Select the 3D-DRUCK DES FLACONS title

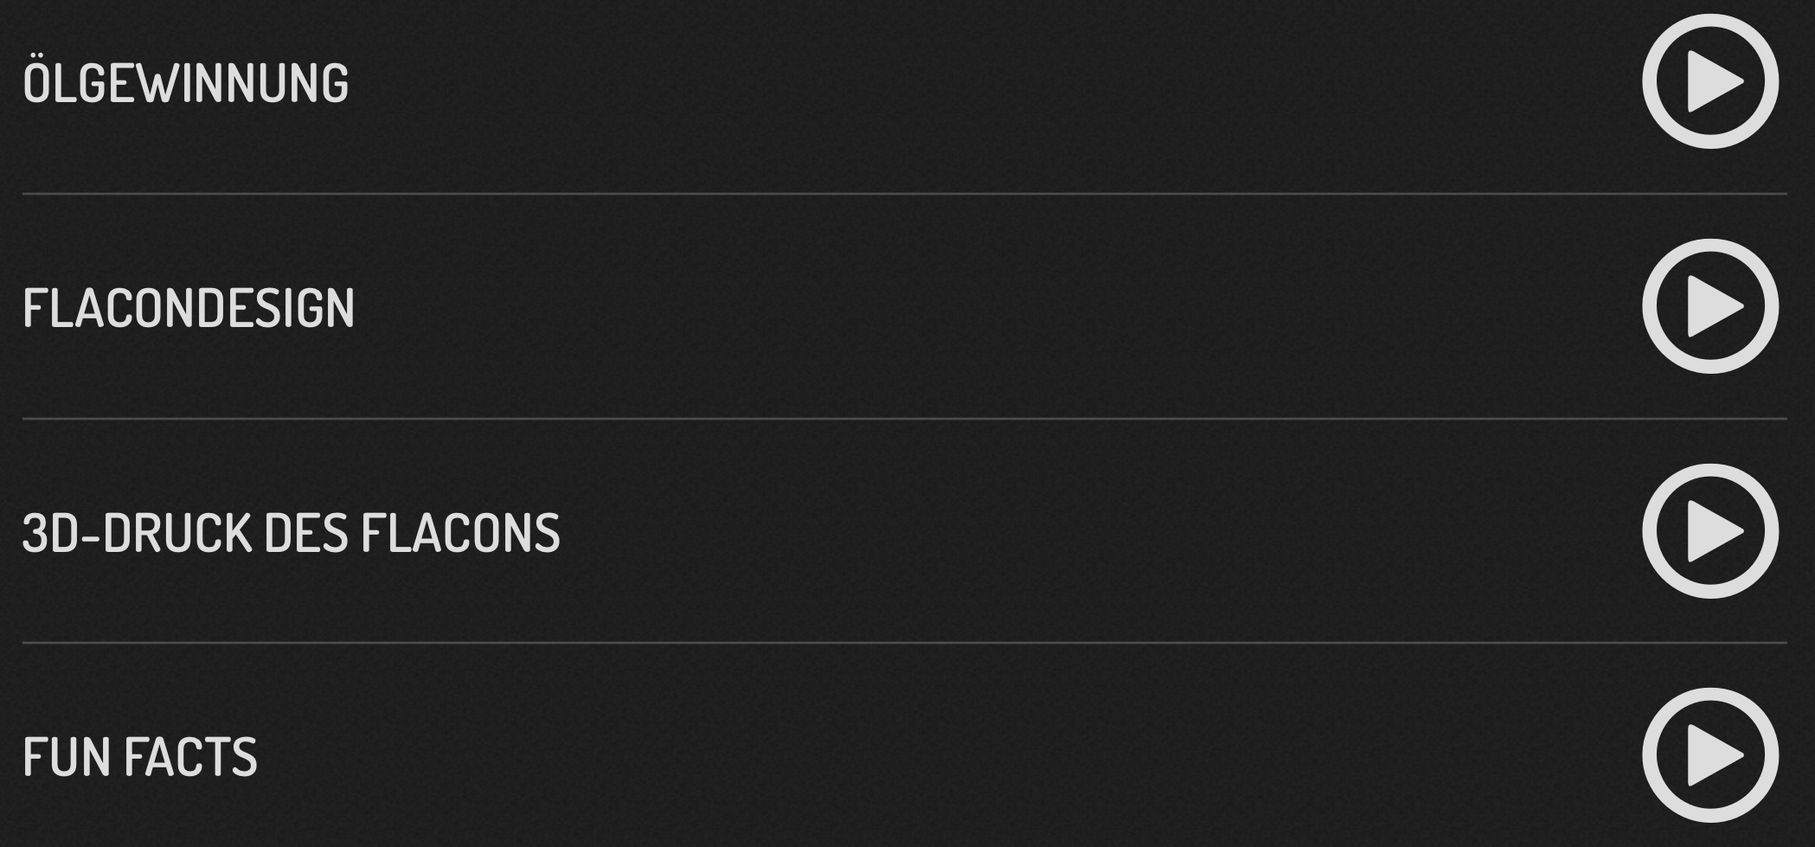[x=291, y=533]
